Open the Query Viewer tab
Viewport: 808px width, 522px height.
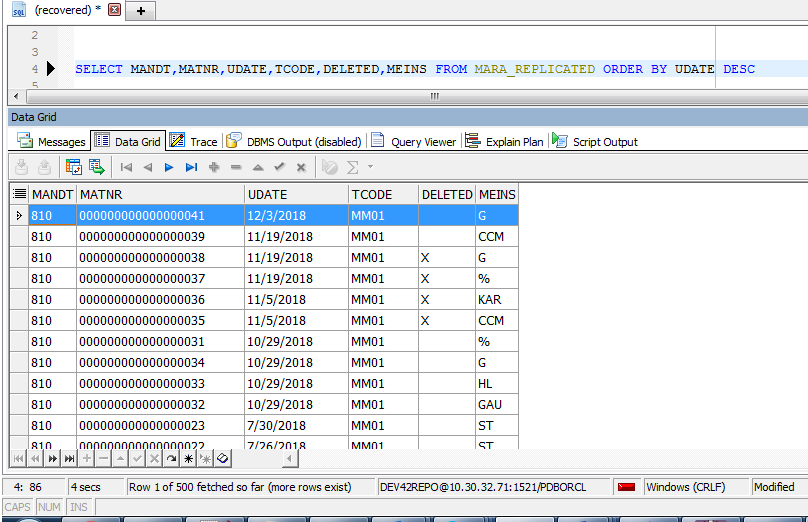414,141
